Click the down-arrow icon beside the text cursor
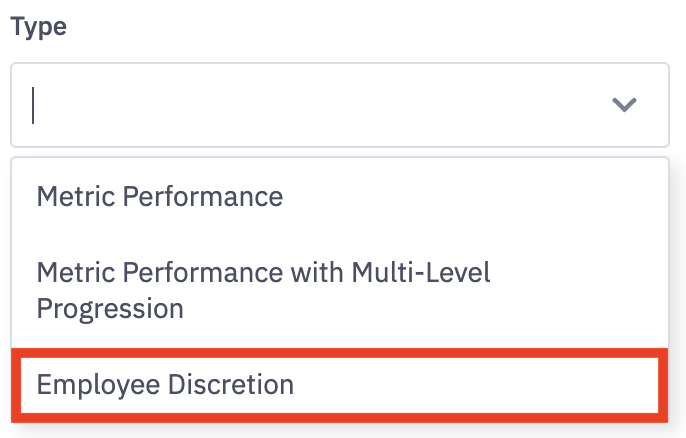Viewport: 686px width, 438px height. 624,105
